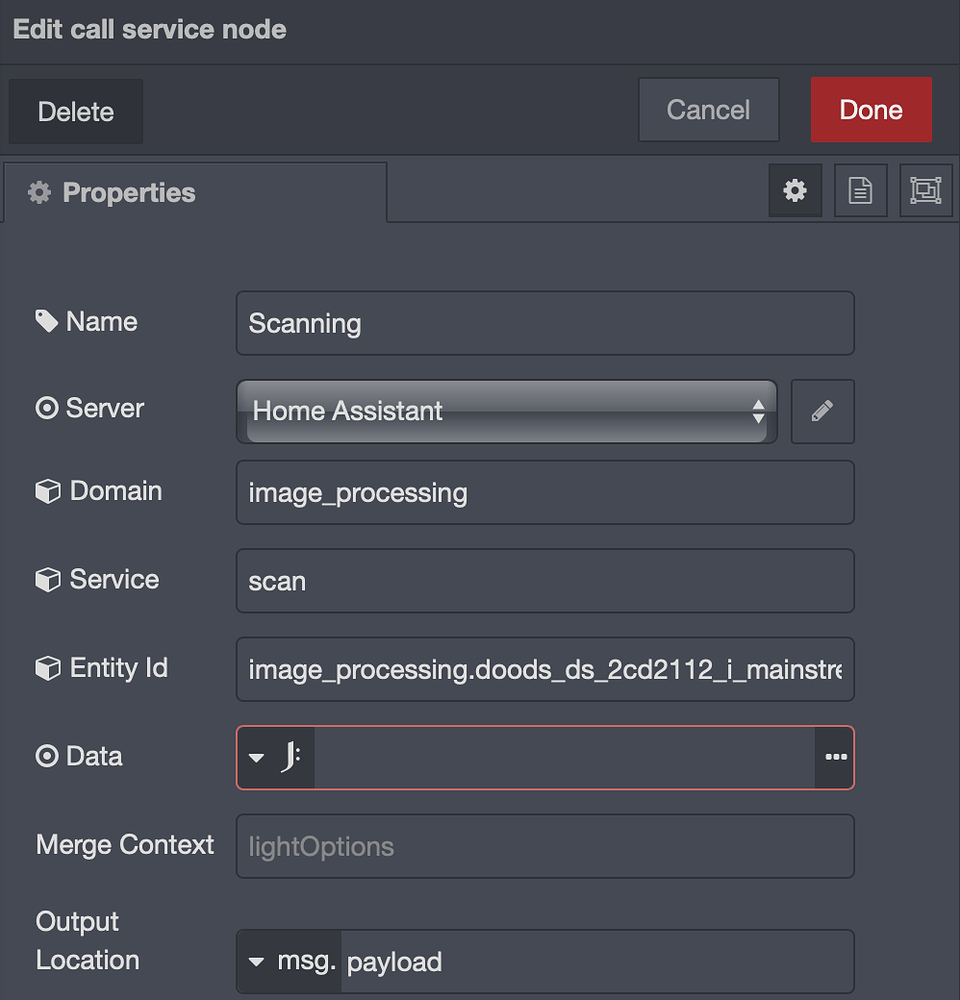Select the Name field containing Scanning
Viewport: 960px width, 1000px height.
click(x=545, y=323)
